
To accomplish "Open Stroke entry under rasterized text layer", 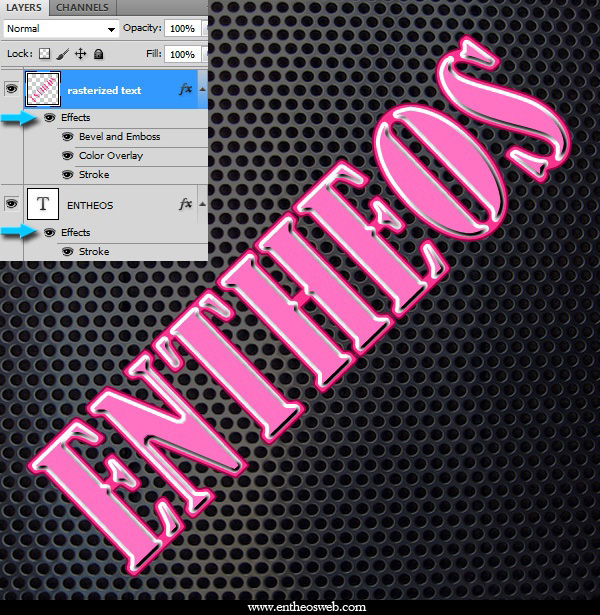I will click(94, 175).
